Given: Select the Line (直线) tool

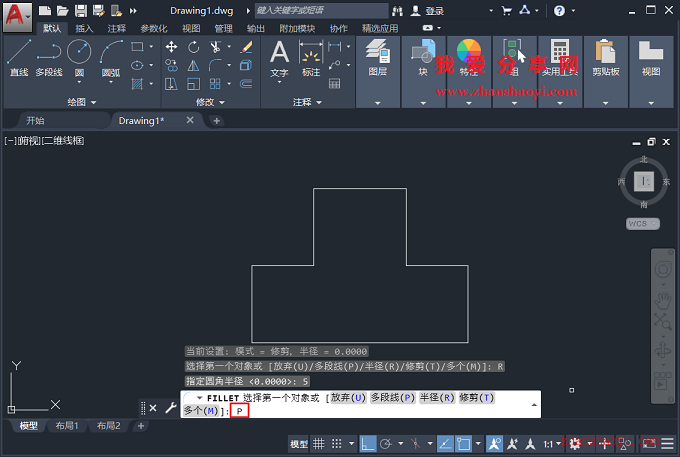Looking at the screenshot, I should [x=19, y=57].
